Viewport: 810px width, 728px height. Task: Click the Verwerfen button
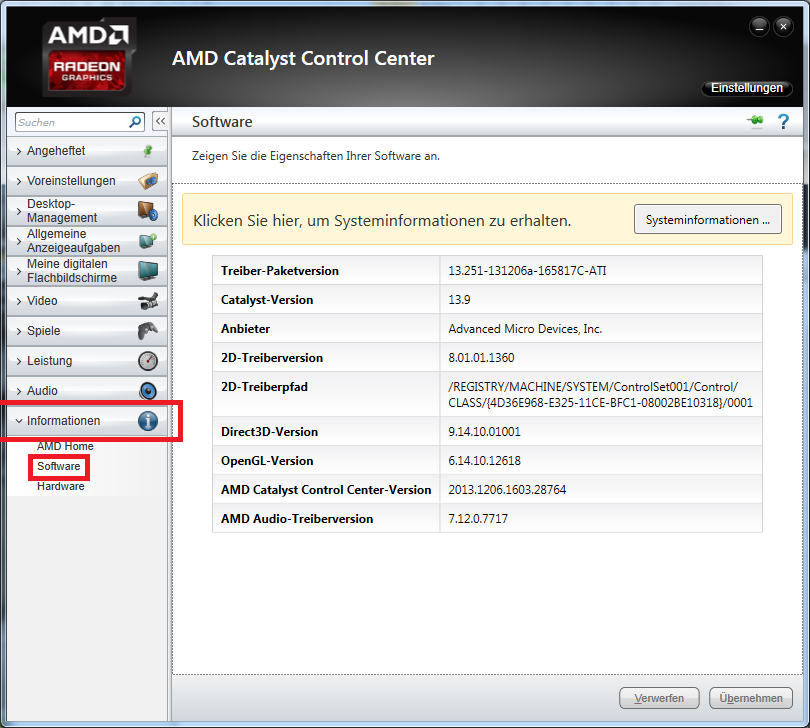click(x=659, y=698)
